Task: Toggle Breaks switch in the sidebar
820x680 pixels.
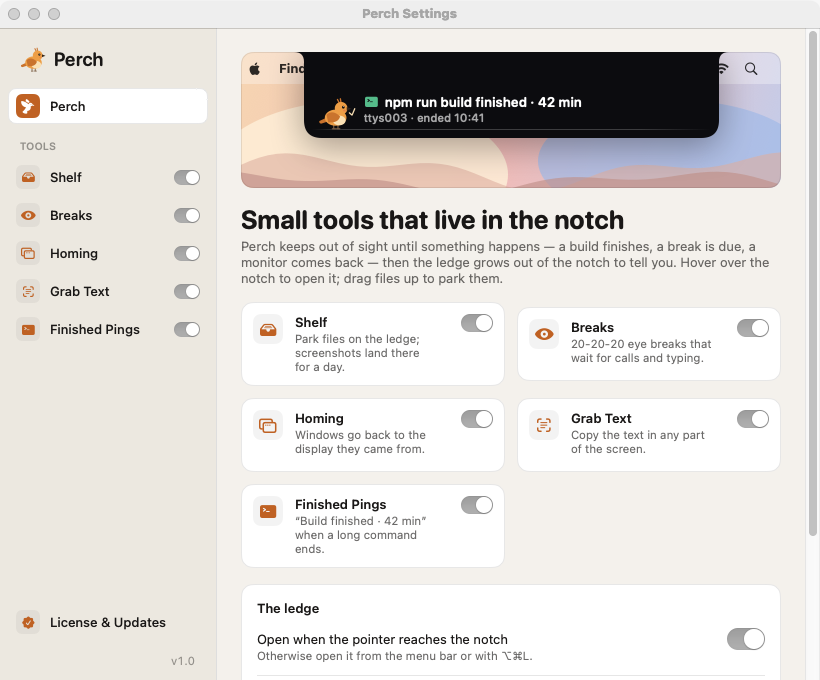Action: click(x=187, y=216)
